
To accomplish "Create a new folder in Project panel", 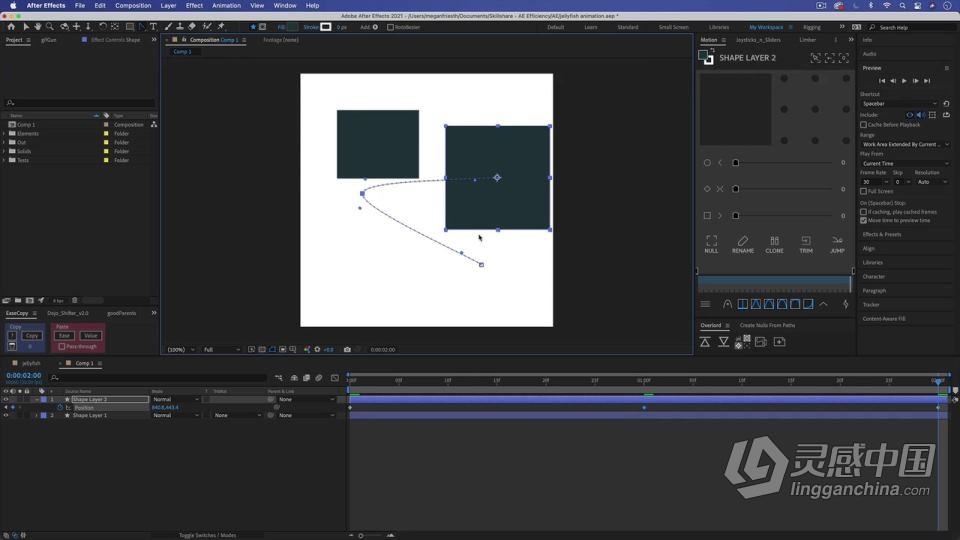I will coord(18,301).
